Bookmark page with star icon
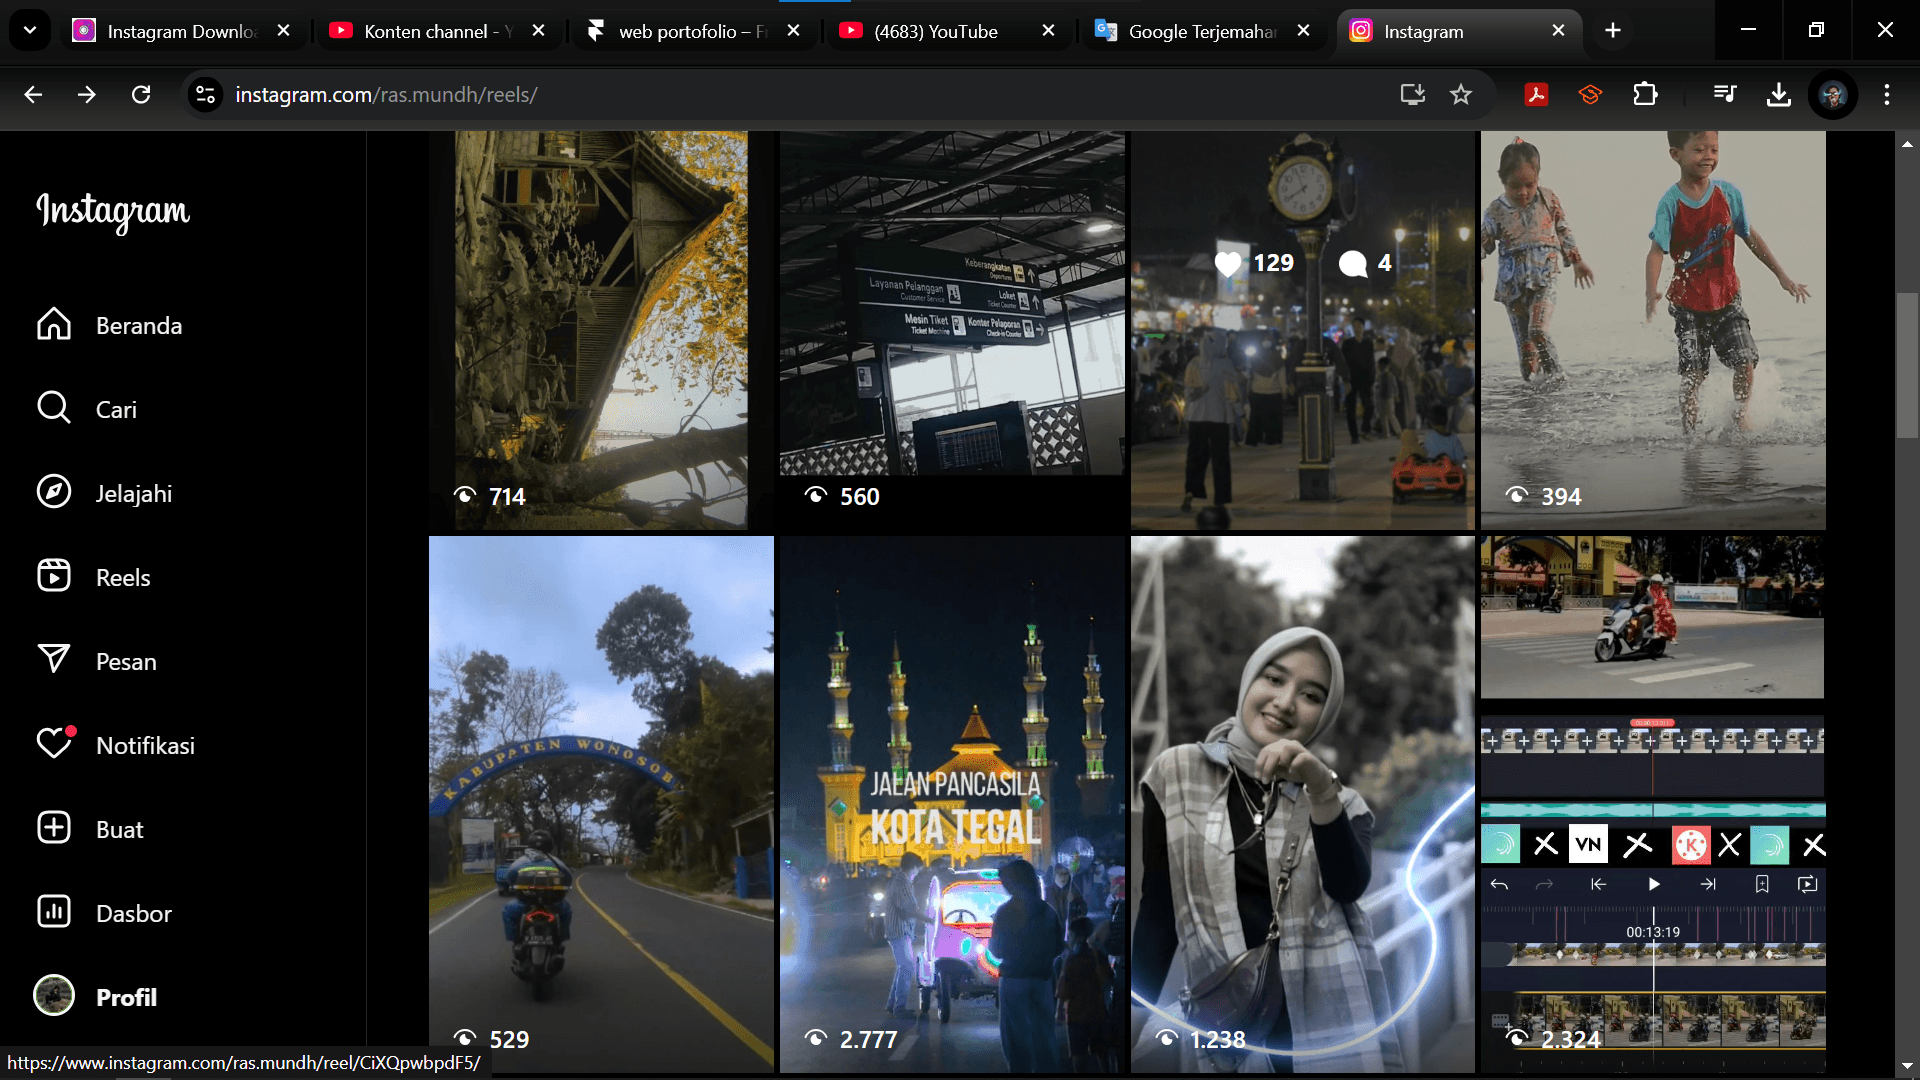1920x1080 pixels. click(1461, 95)
